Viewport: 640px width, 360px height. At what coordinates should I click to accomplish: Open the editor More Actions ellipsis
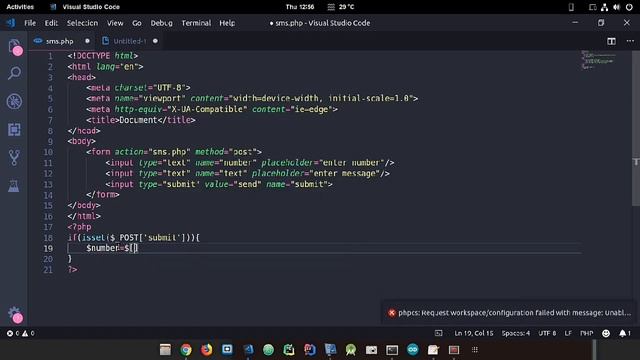point(630,41)
